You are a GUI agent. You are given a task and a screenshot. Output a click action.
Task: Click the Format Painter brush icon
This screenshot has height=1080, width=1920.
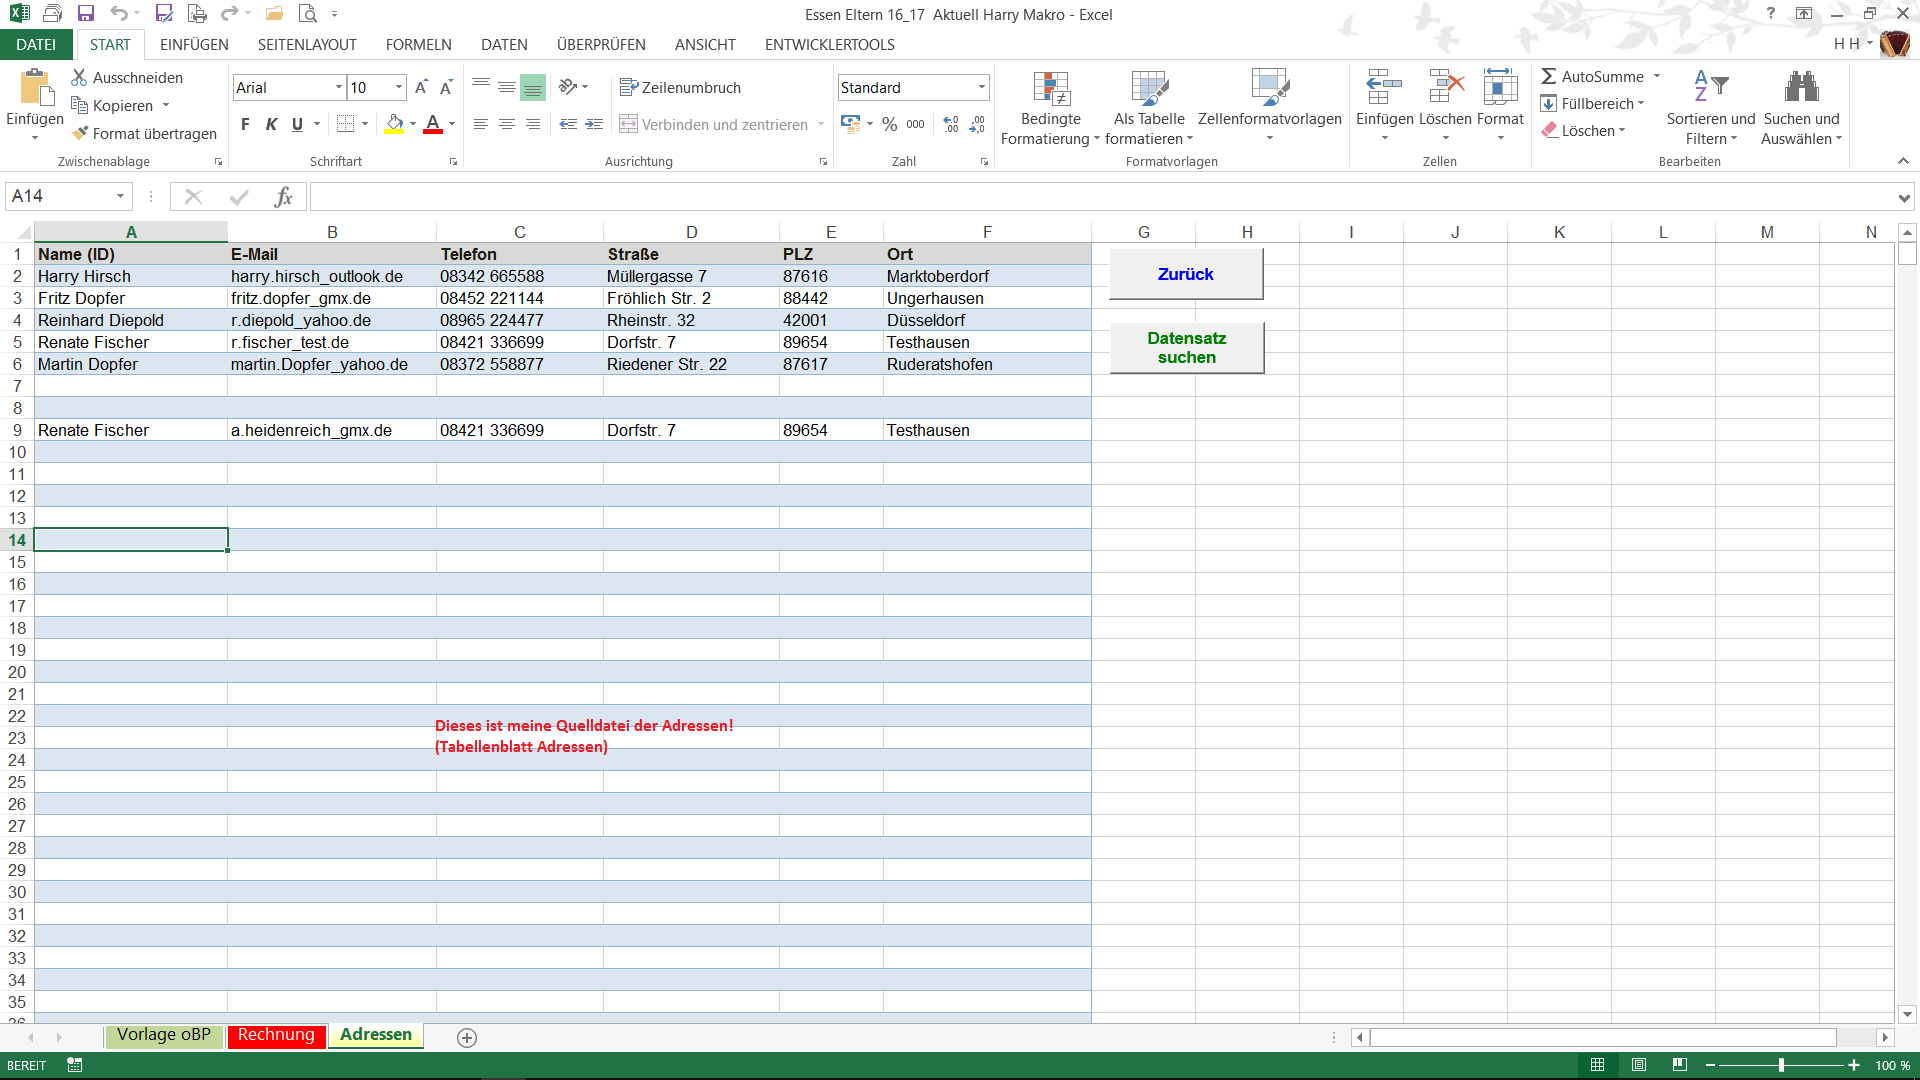click(80, 133)
